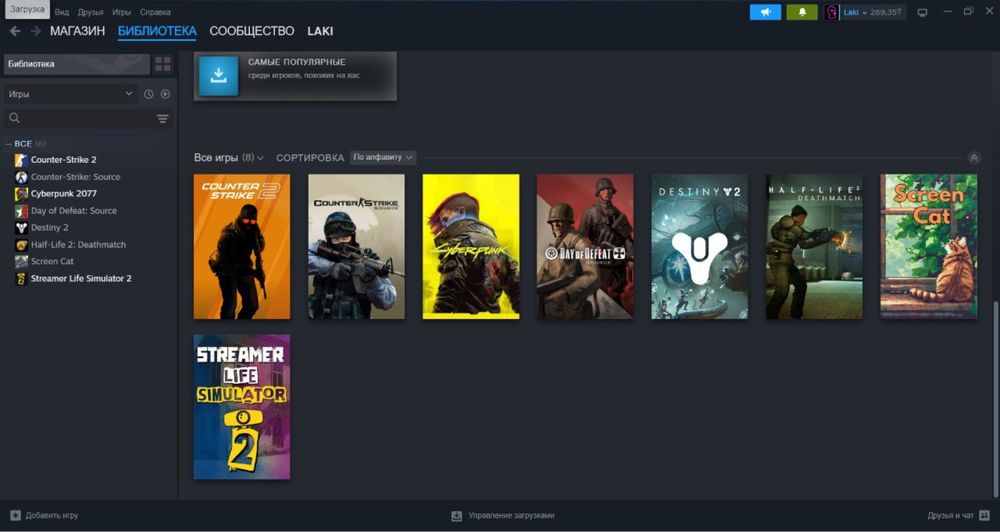Click the blue download icon for Самые популярные
This screenshot has width=1000, height=532.
pos(219,76)
